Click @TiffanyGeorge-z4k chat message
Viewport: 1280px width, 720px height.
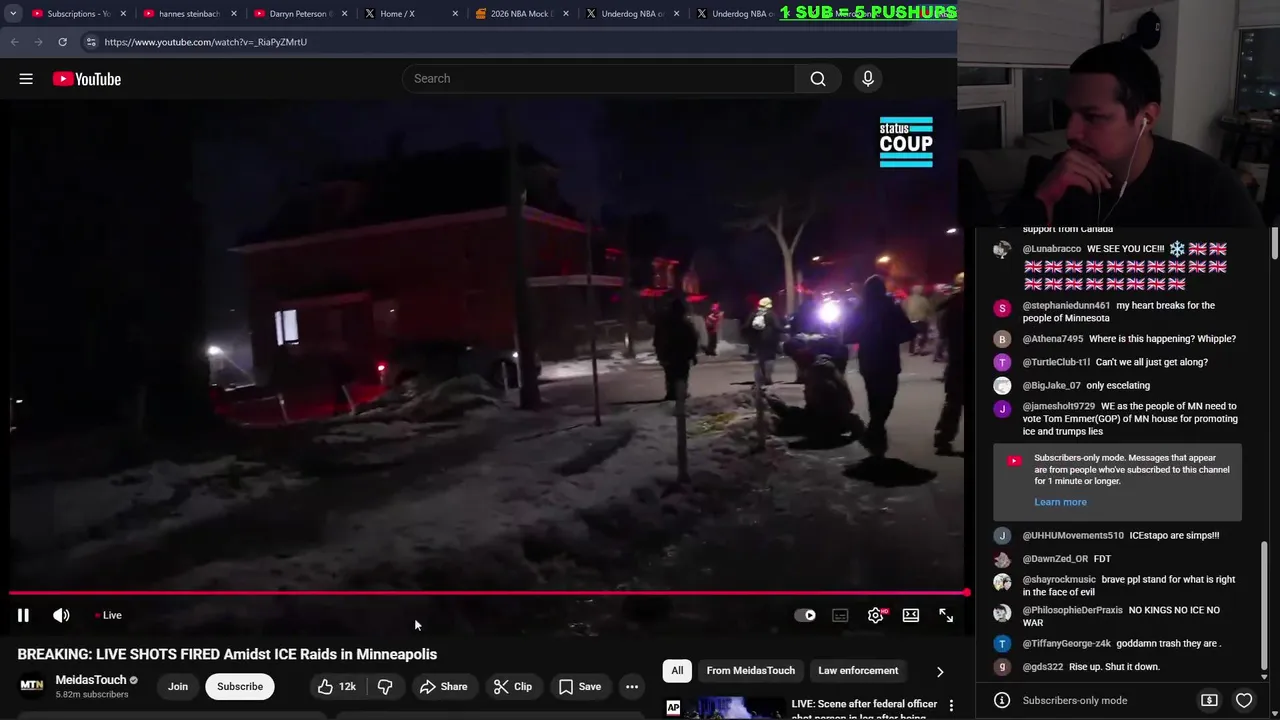(x=1122, y=644)
